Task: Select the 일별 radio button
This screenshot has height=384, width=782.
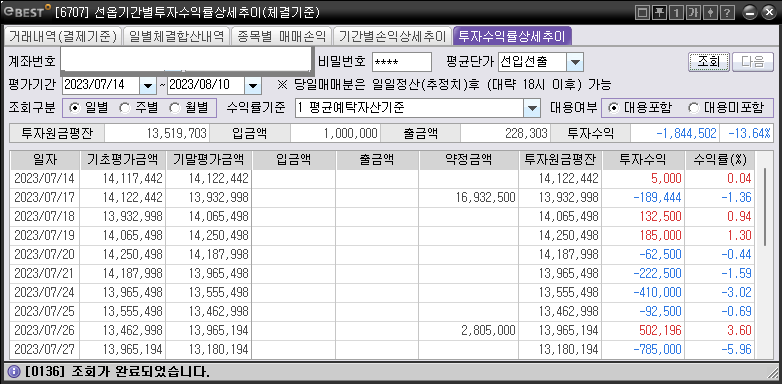Action: point(75,108)
